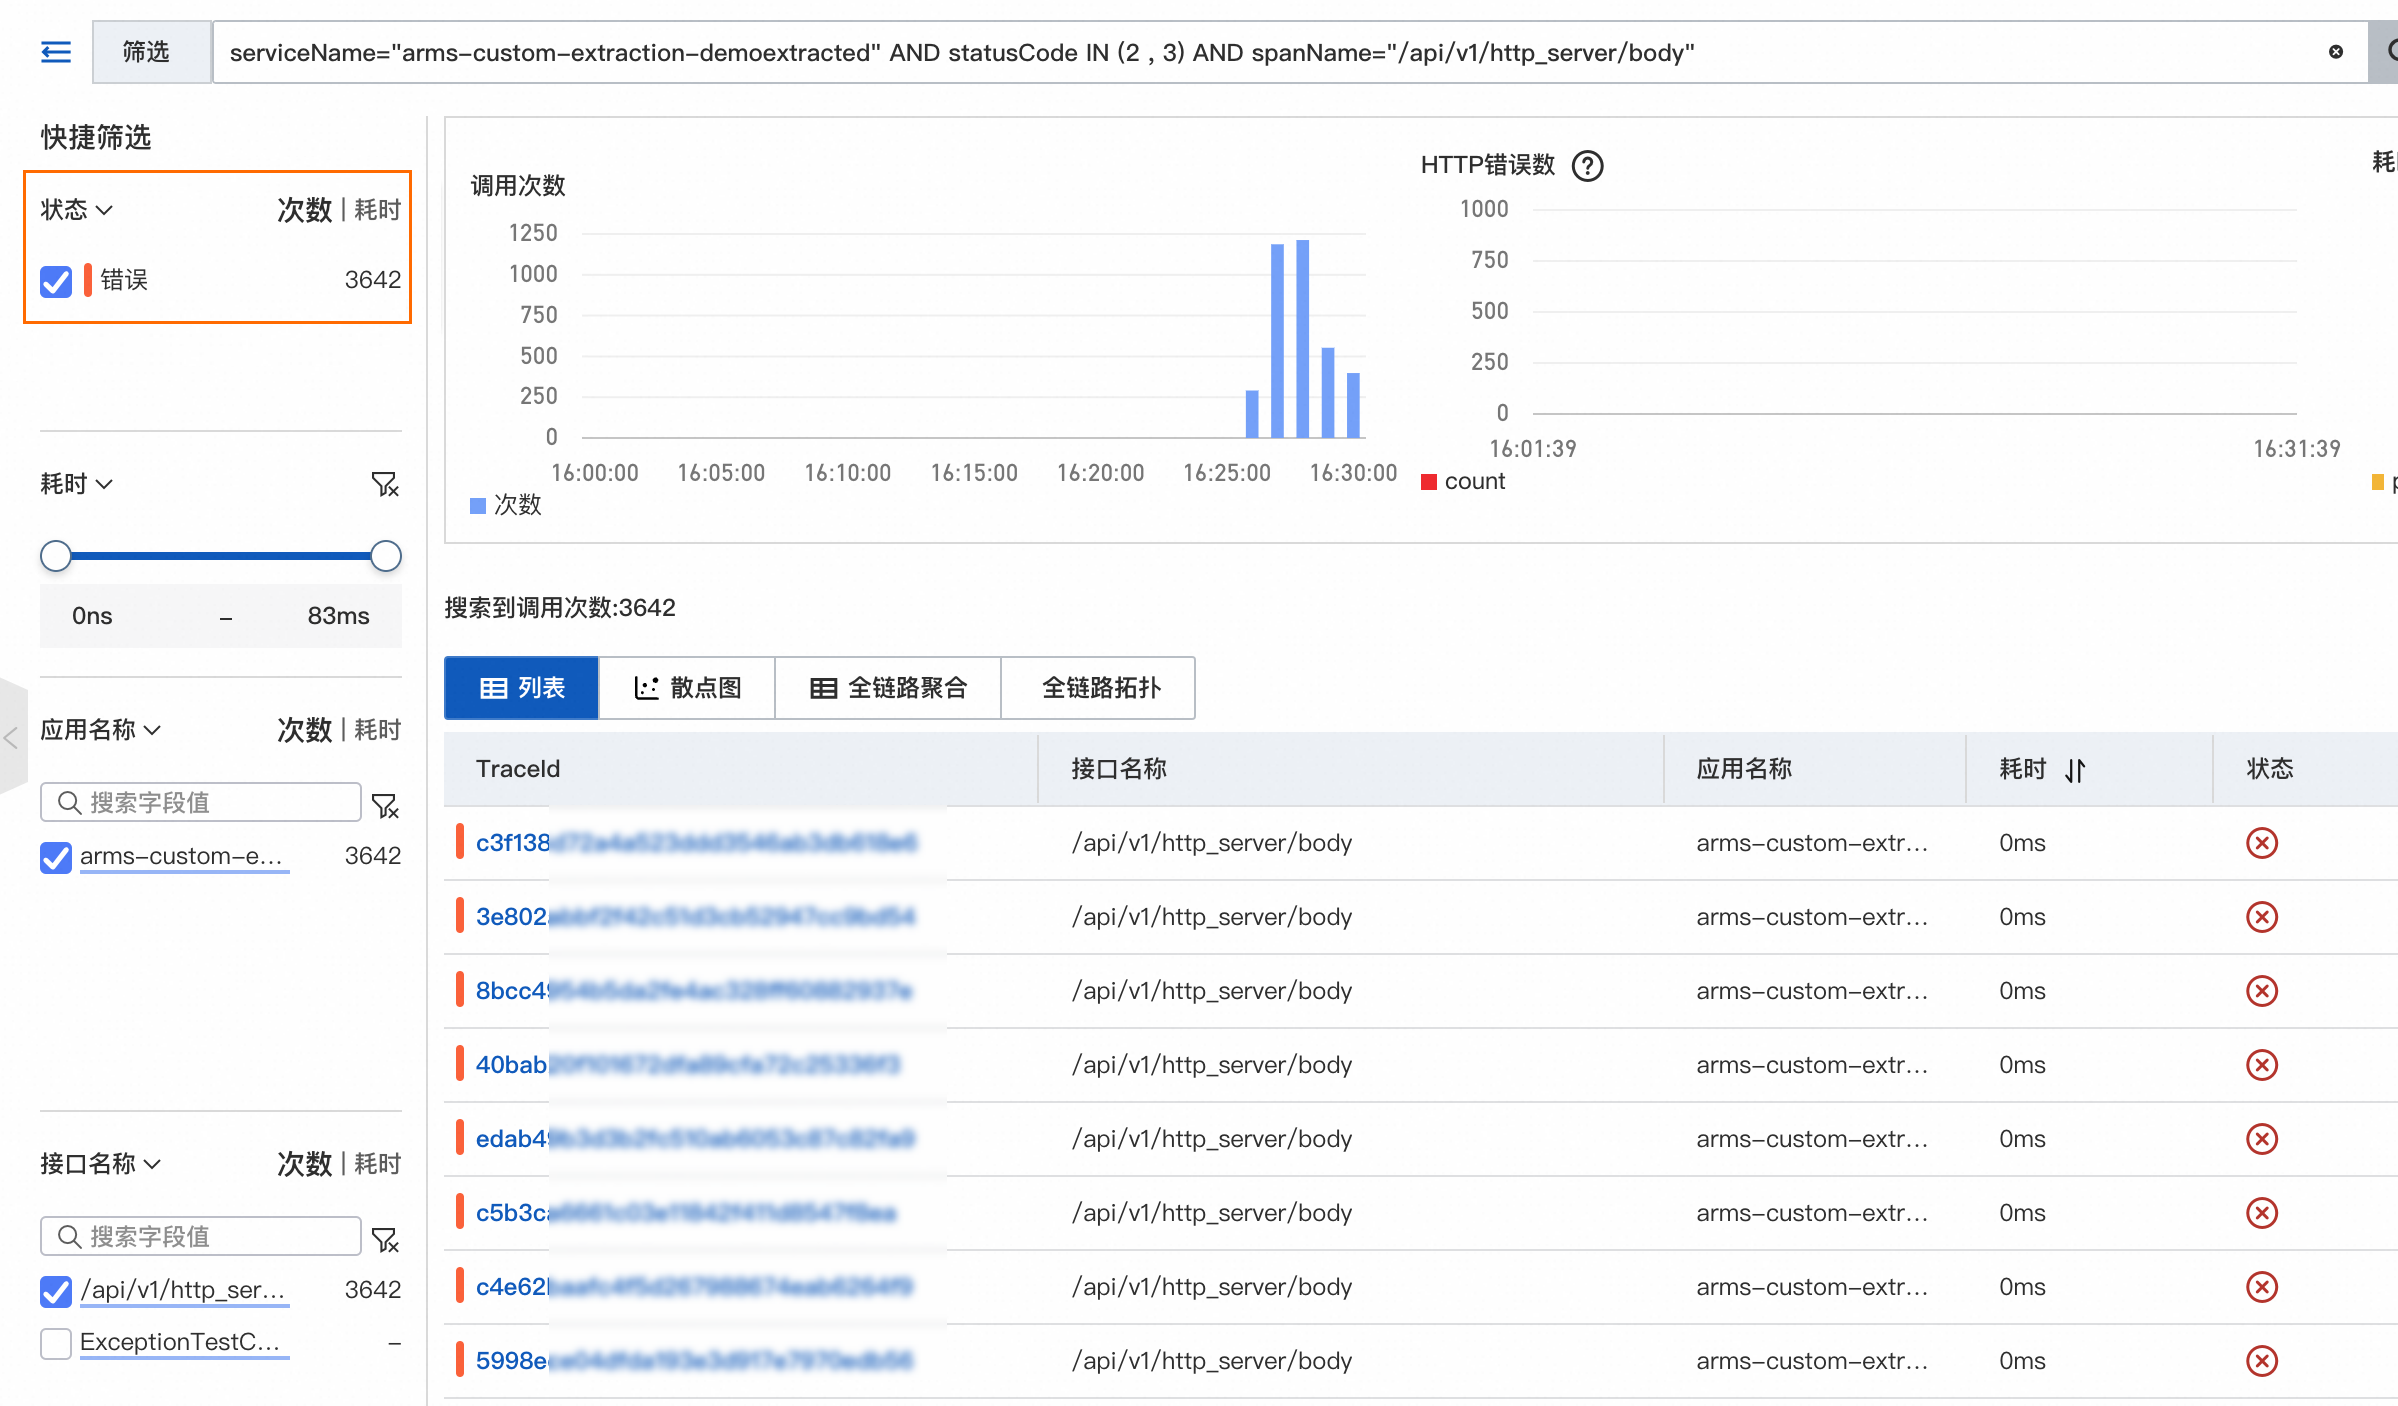Click the 耗时 slider track between handles

pos(221,556)
